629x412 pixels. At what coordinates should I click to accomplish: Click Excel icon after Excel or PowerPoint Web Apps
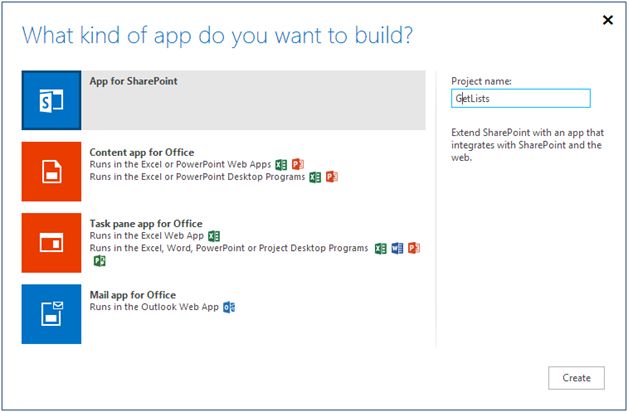point(281,164)
